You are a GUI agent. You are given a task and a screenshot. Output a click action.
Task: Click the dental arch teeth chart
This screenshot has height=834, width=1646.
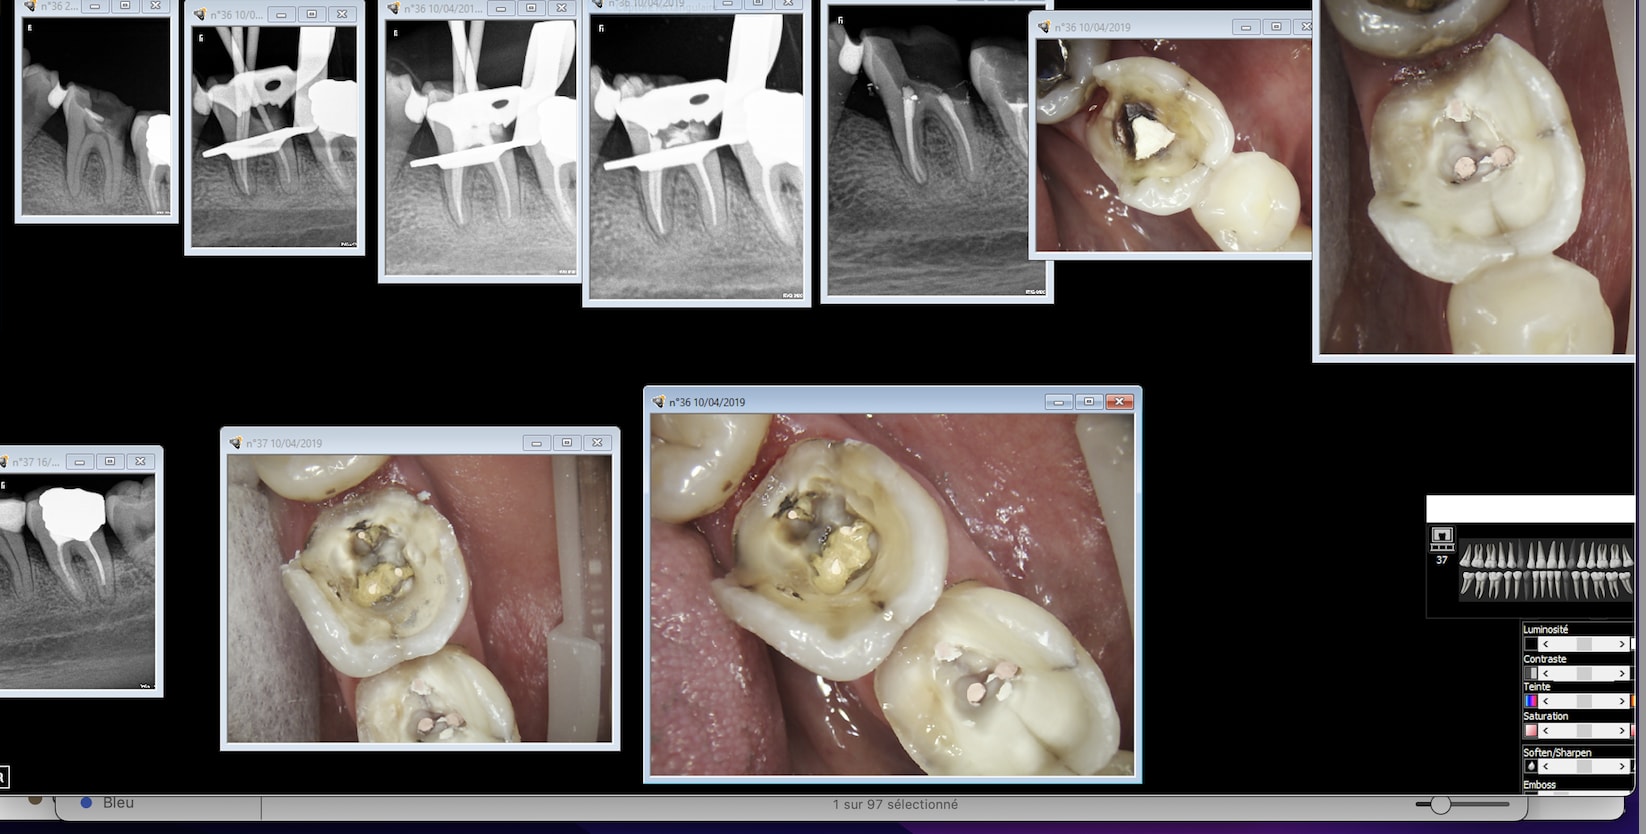click(x=1544, y=570)
